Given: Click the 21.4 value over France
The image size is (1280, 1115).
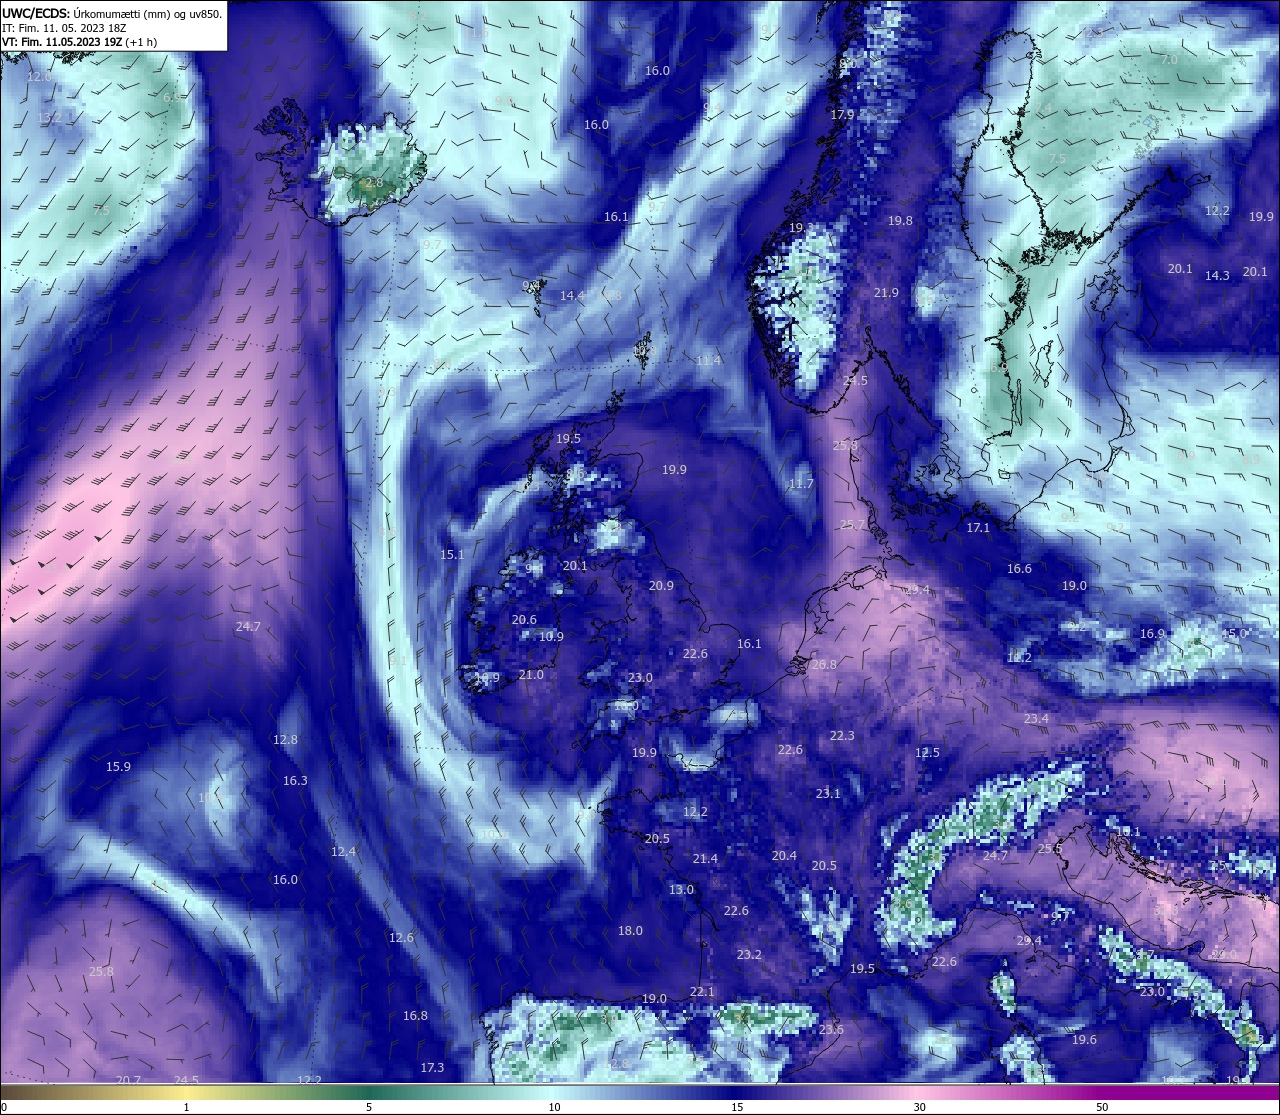Looking at the screenshot, I should pyautogui.click(x=705, y=859).
